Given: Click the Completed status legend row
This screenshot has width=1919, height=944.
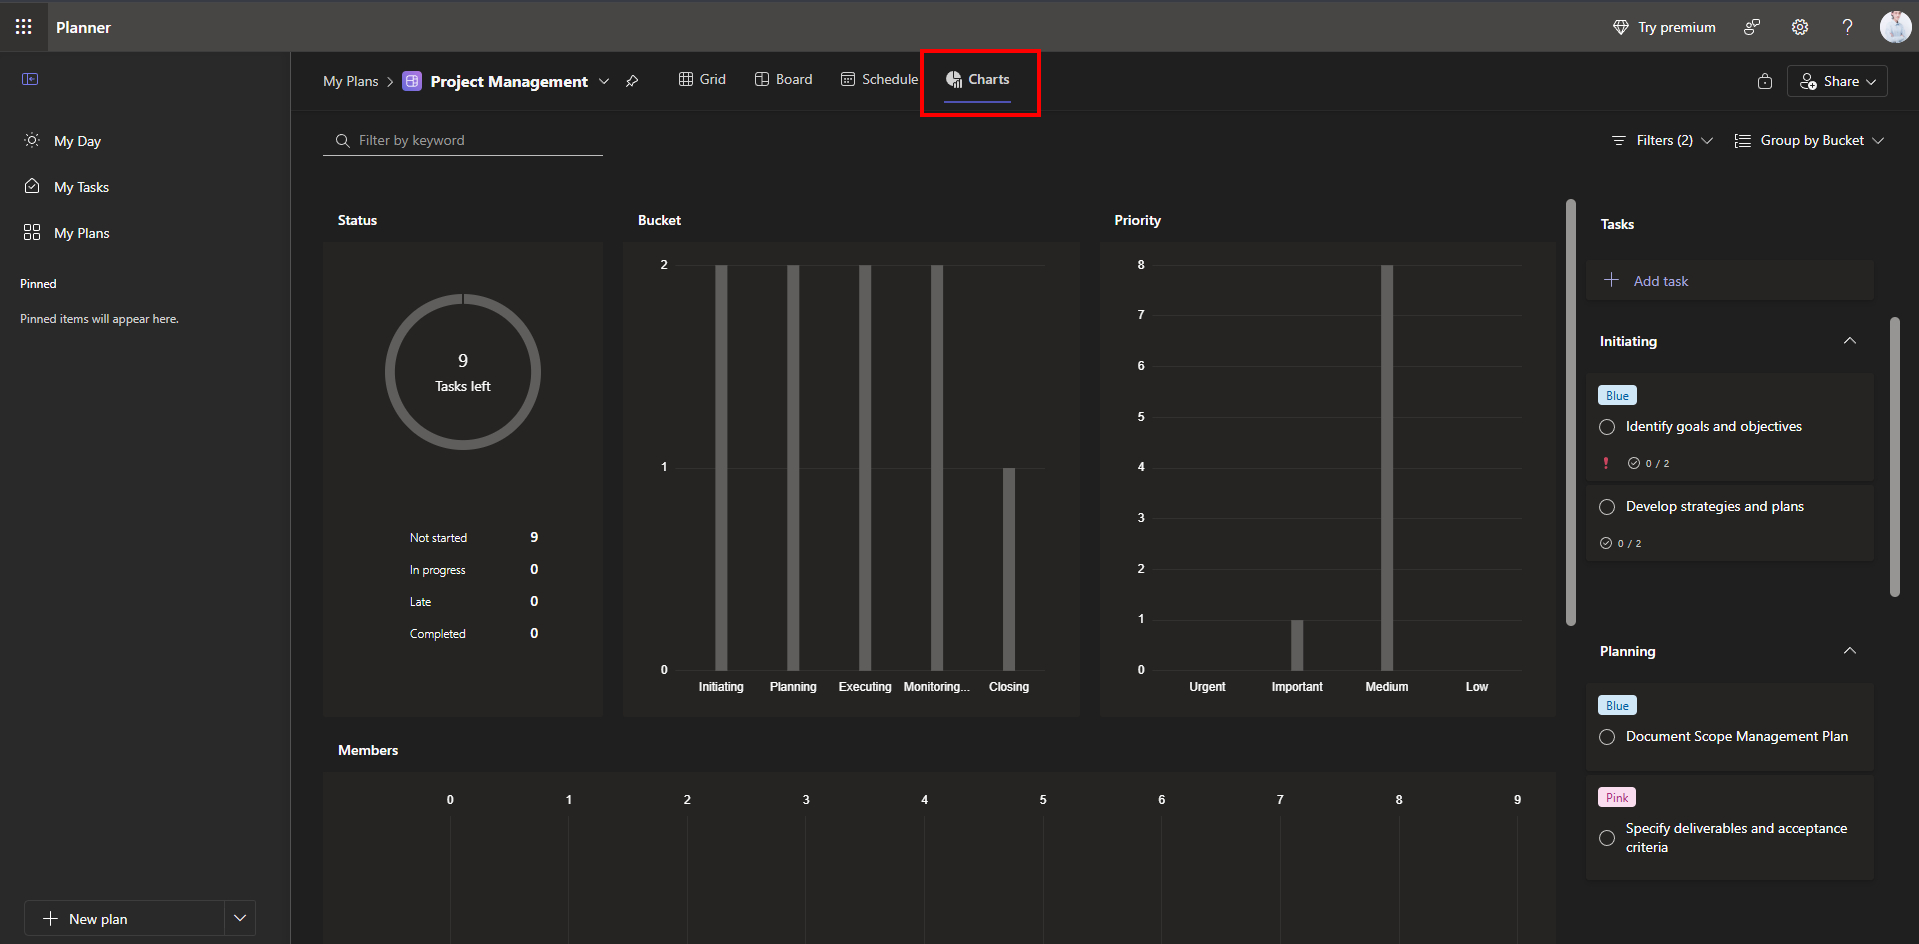Looking at the screenshot, I should click(x=473, y=633).
